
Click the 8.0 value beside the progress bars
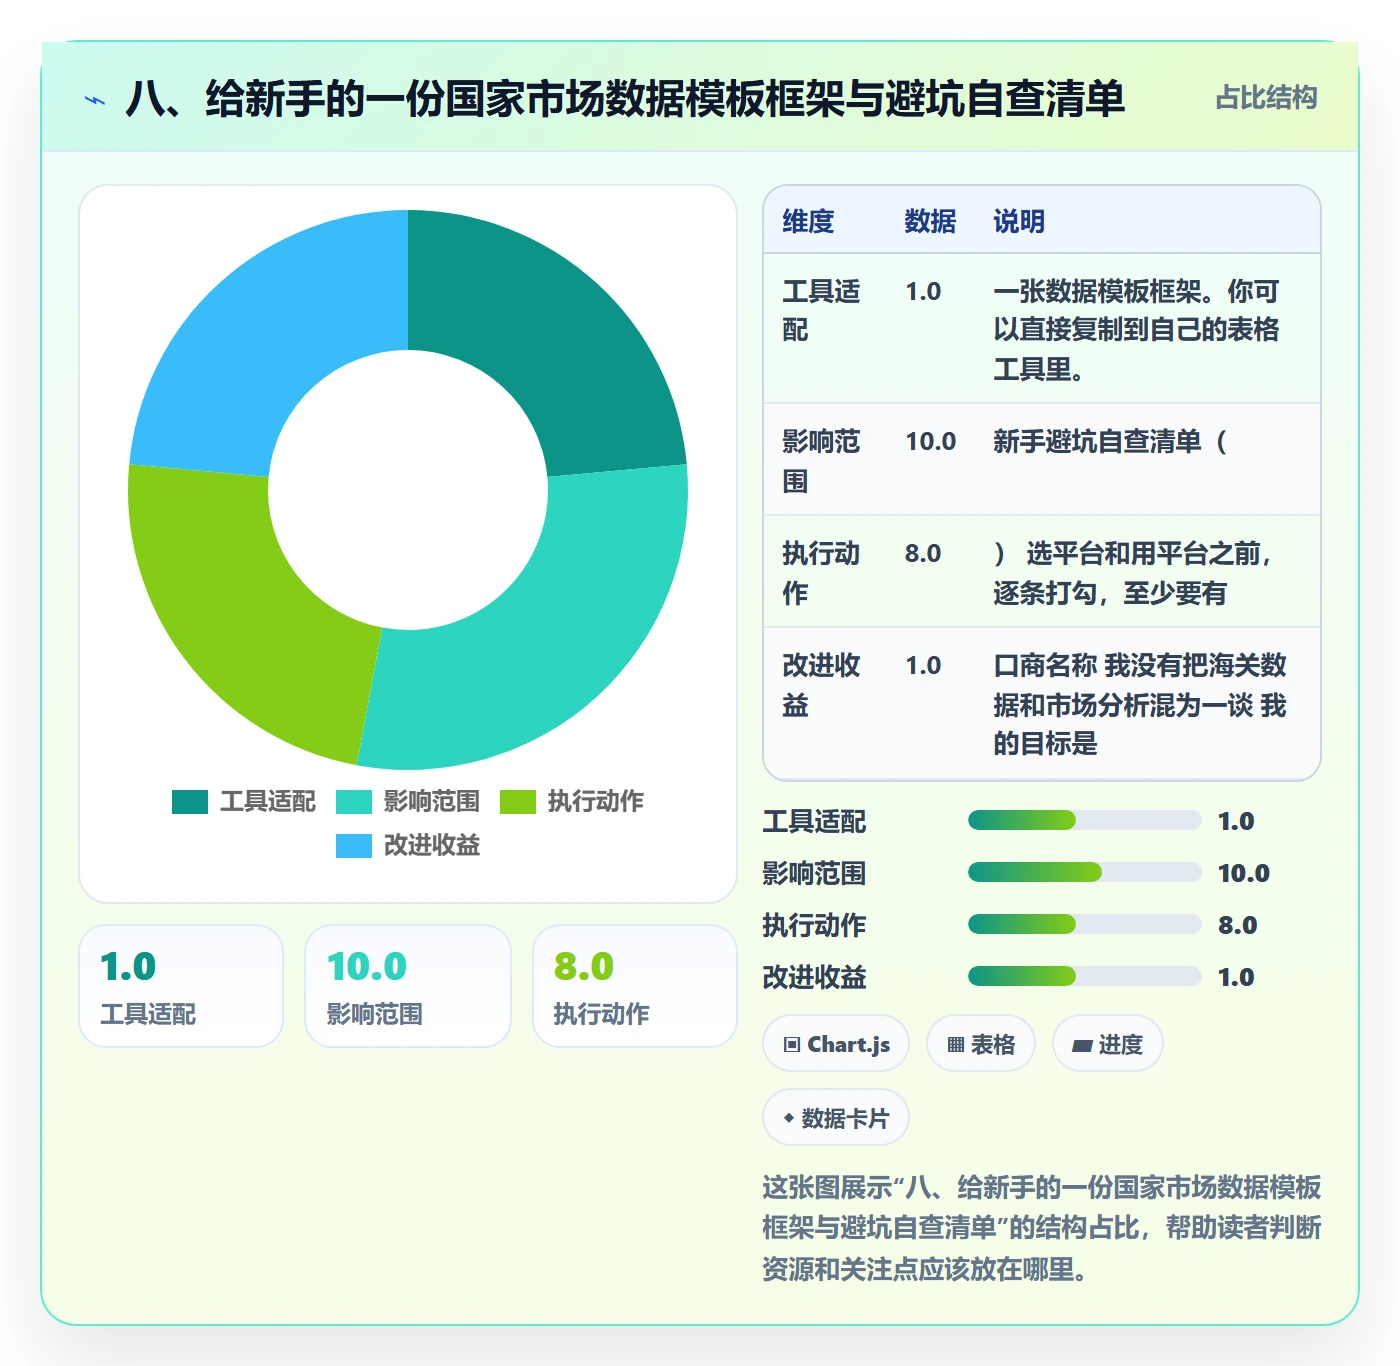[x=1237, y=925]
